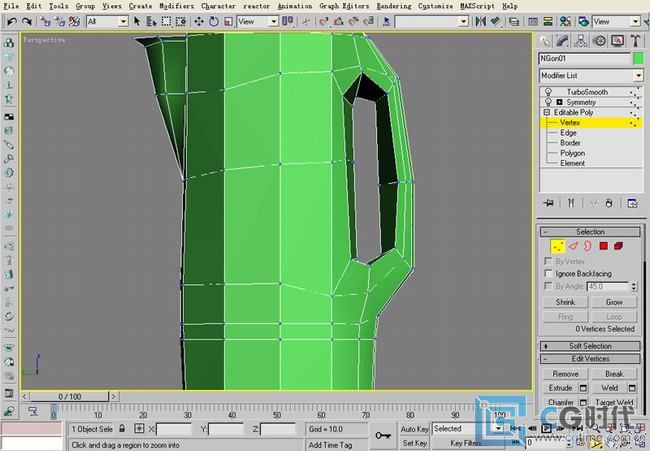Toggle the Selection Lock padlock
The image size is (650, 451).
click(122, 428)
